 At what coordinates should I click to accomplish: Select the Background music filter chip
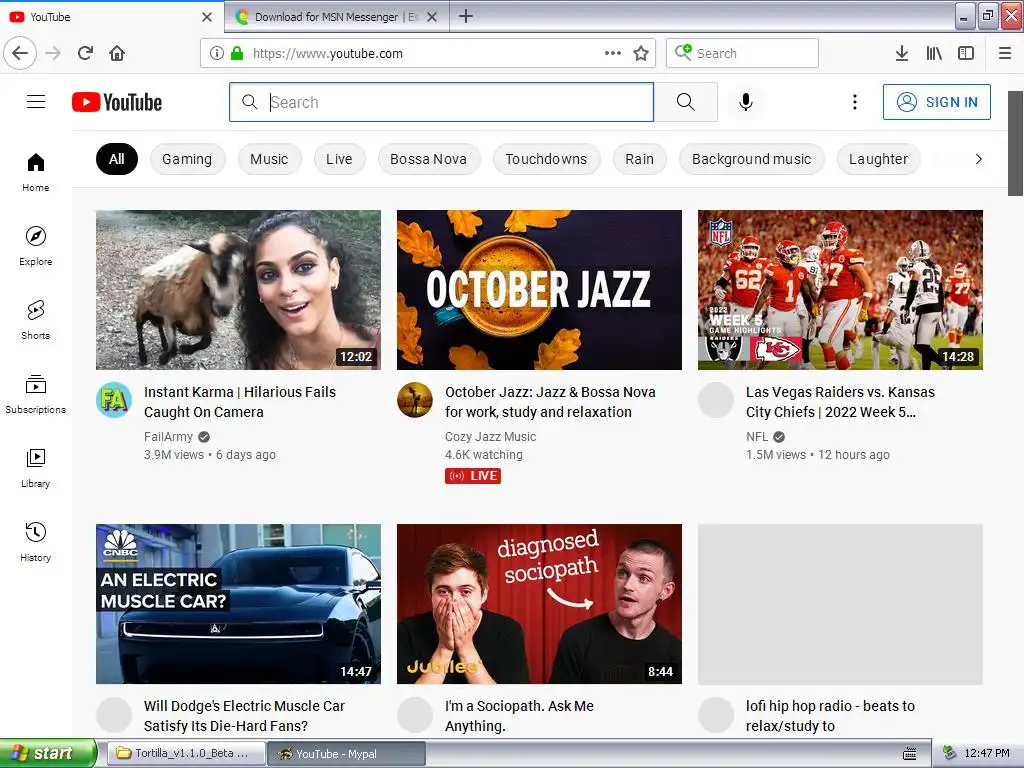[752, 159]
